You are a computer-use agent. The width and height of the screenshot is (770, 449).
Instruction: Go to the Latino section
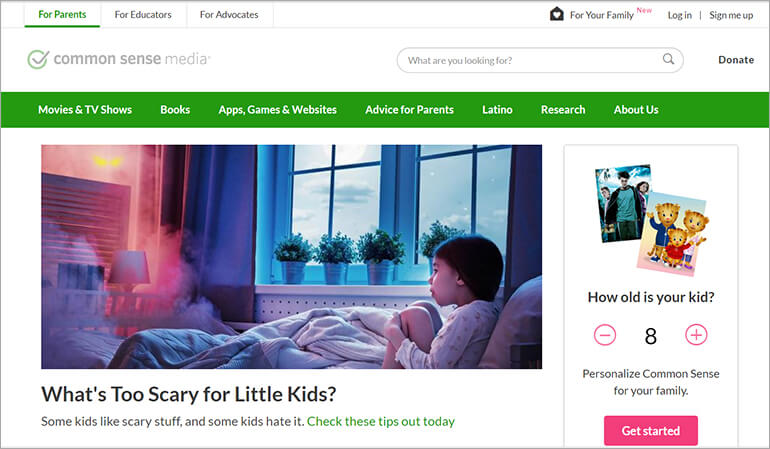point(497,110)
